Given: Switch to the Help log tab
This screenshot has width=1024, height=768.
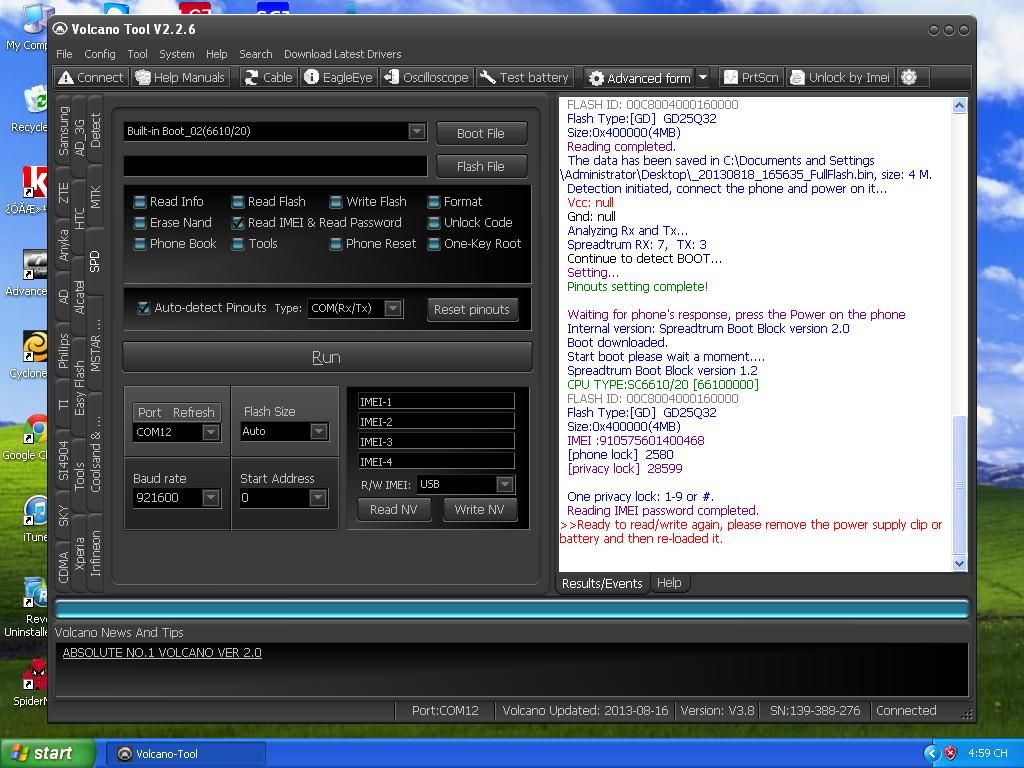Looking at the screenshot, I should (x=669, y=583).
